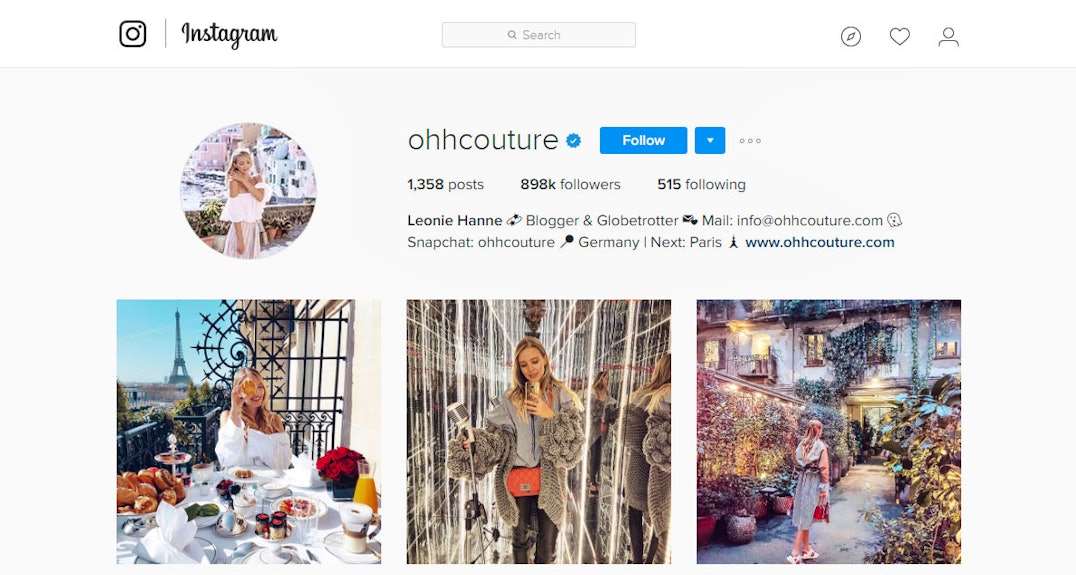This screenshot has width=1076, height=575.
Task: Open your profile via person icon
Action: tap(948, 36)
